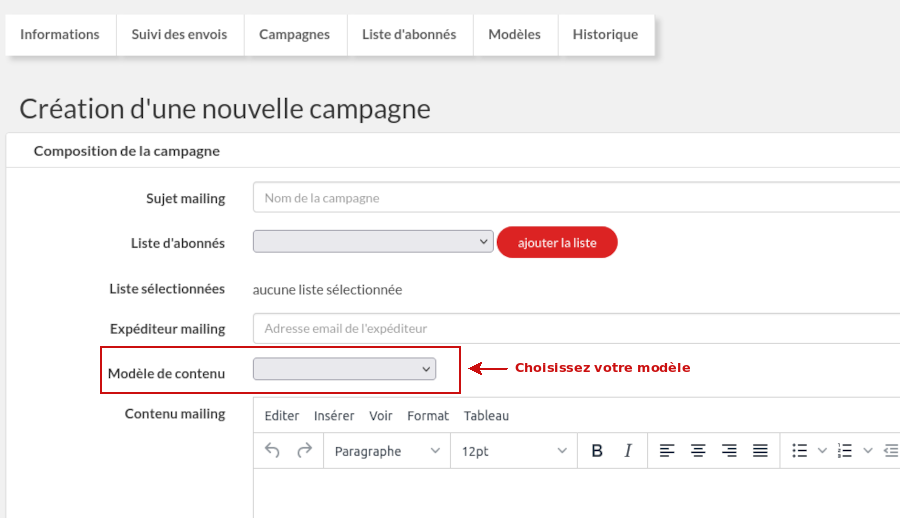Screen dimensions: 901x519
Task: Open the Liste d'abonnés tab
Action: coord(409,34)
